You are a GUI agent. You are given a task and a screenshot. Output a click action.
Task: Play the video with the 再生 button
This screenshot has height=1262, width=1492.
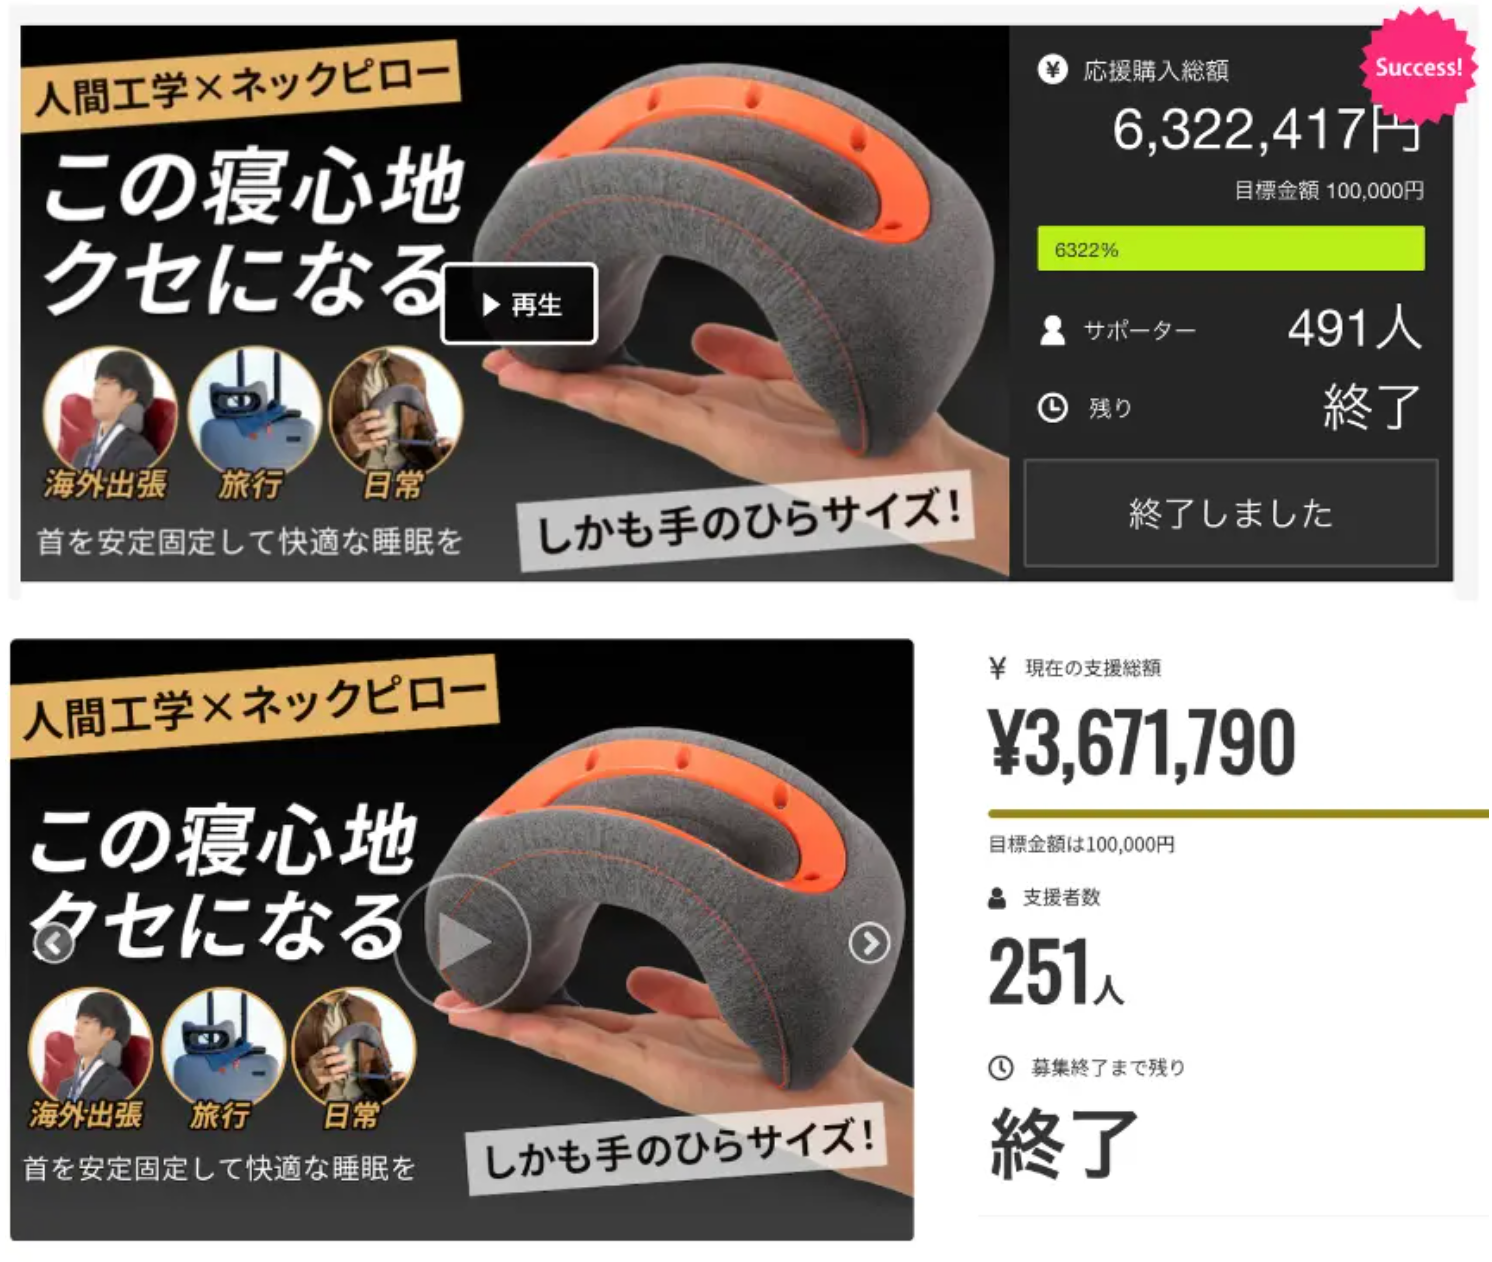click(x=519, y=304)
